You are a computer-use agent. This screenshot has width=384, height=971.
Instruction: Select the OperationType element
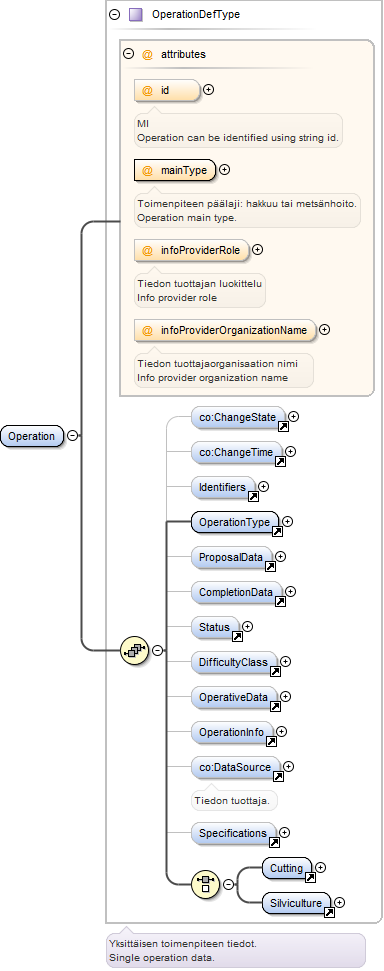click(235, 522)
